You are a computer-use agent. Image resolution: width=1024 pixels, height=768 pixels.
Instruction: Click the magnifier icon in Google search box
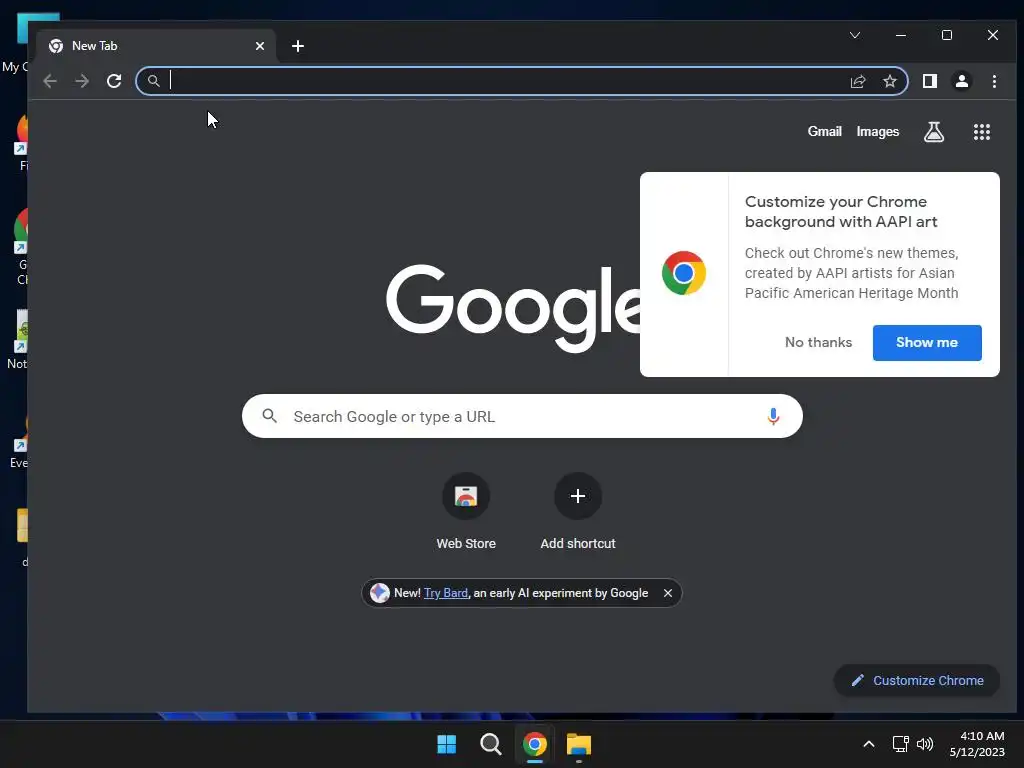coord(269,415)
